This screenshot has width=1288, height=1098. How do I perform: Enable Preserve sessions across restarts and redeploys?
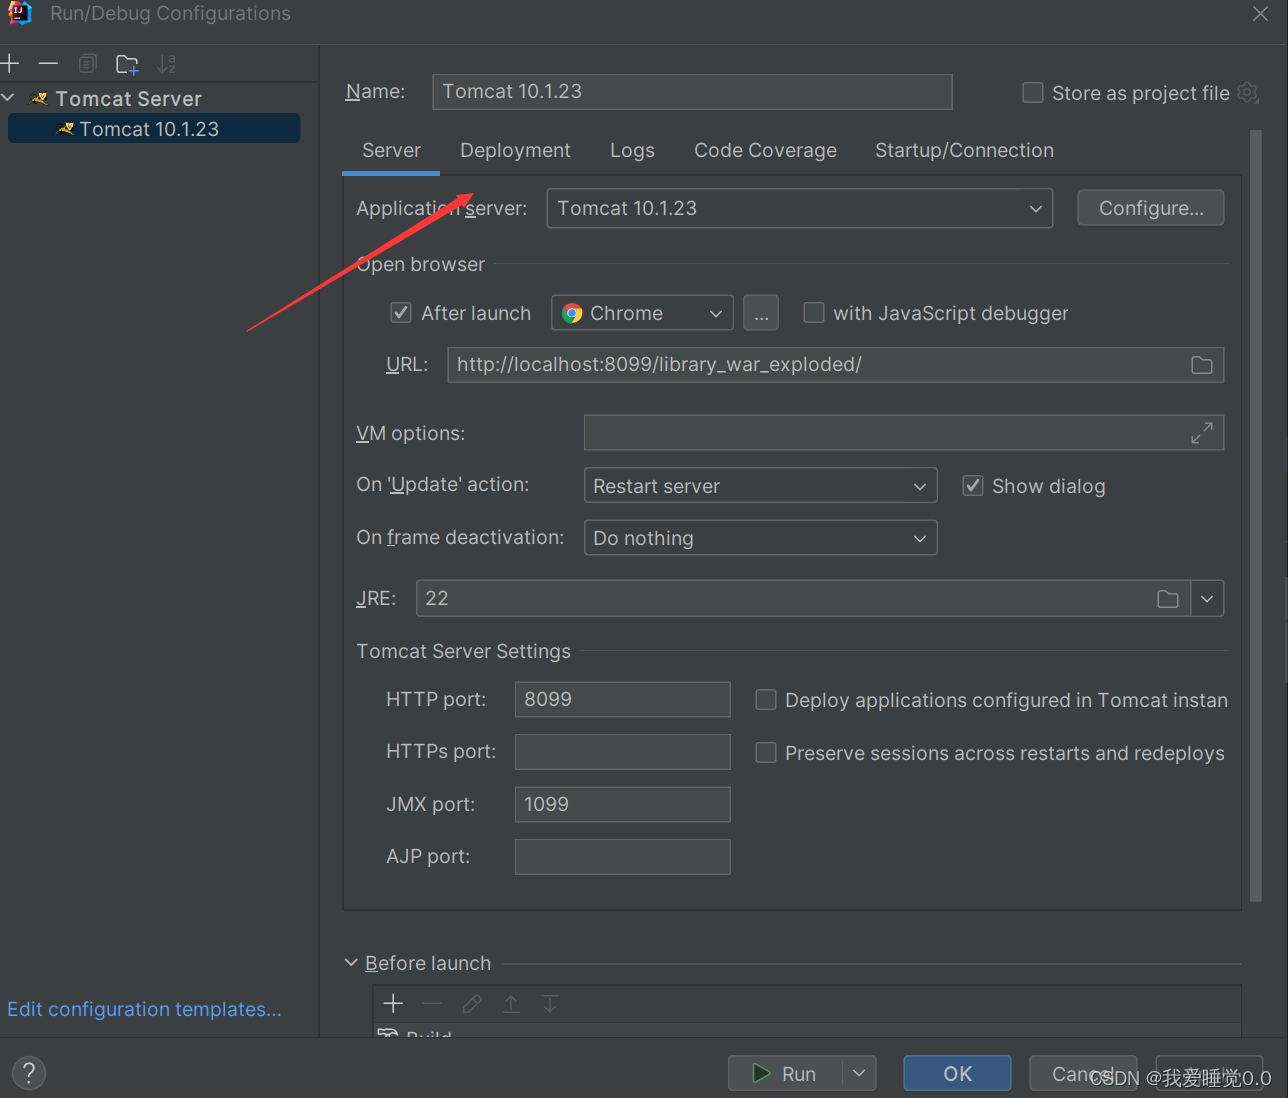(766, 753)
